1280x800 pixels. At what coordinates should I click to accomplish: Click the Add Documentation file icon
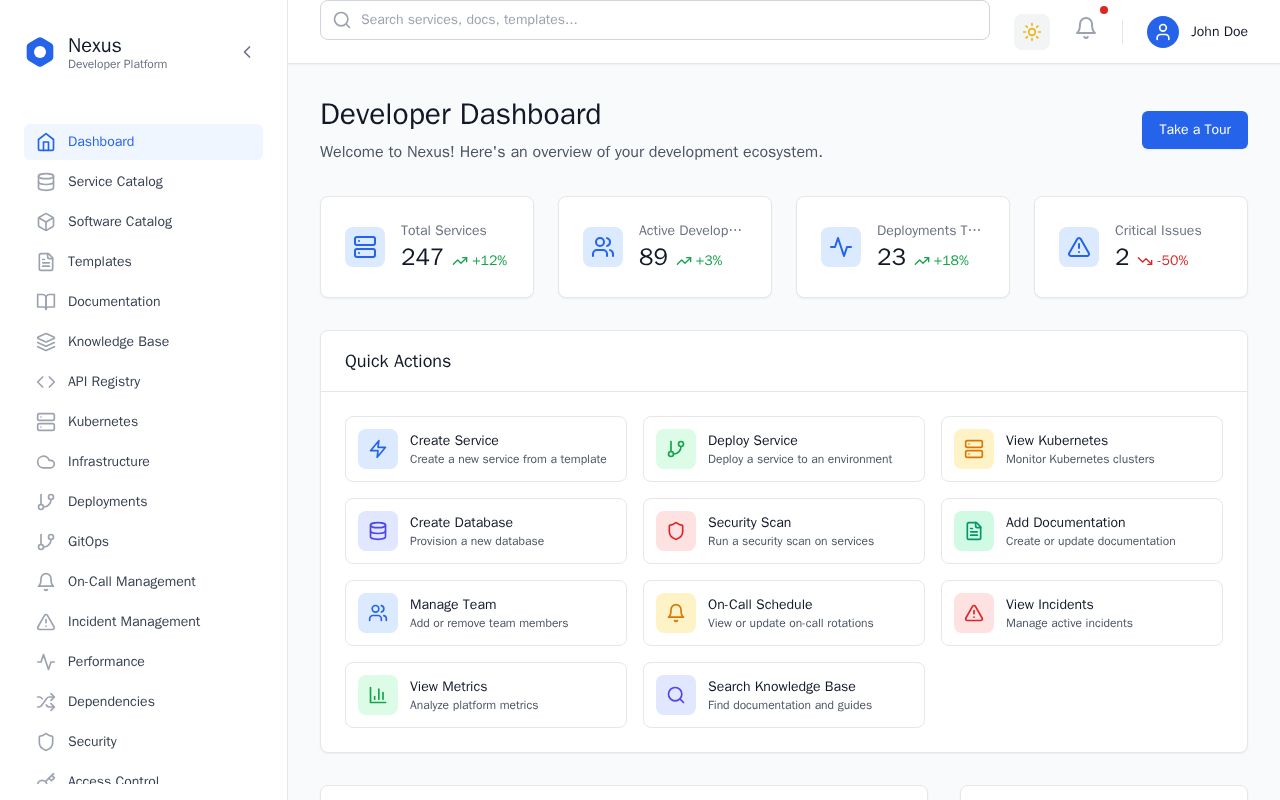tap(974, 531)
